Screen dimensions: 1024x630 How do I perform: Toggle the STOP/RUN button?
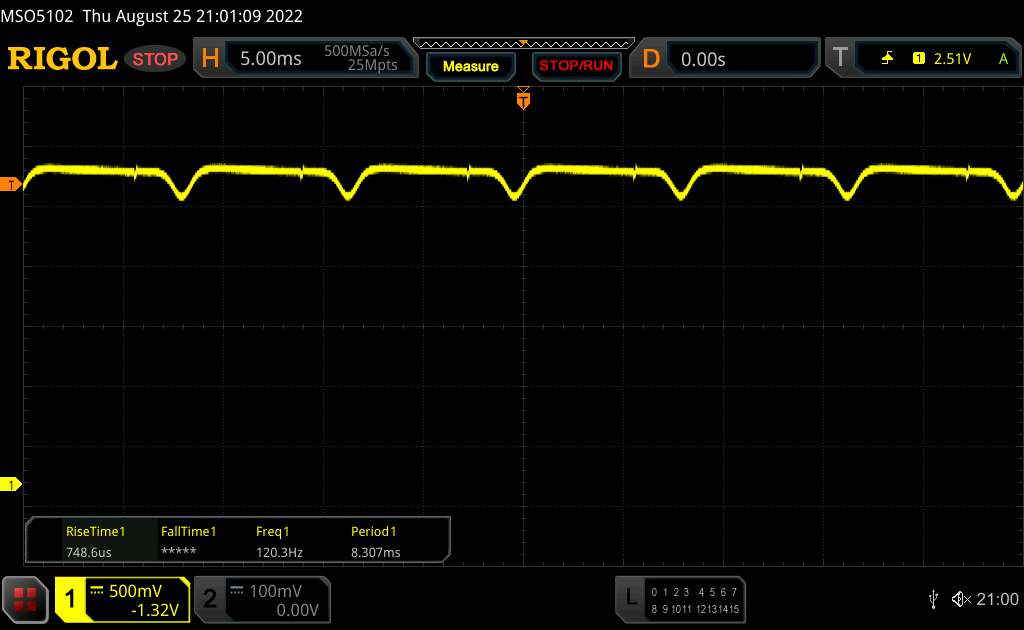click(x=576, y=66)
